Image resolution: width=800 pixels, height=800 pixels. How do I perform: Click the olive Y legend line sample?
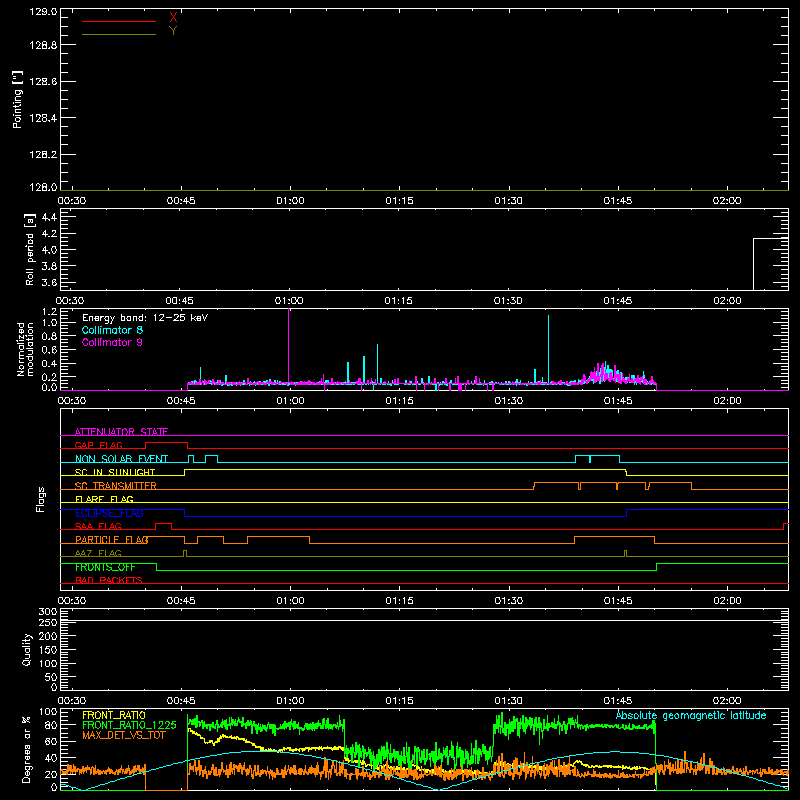(119, 34)
